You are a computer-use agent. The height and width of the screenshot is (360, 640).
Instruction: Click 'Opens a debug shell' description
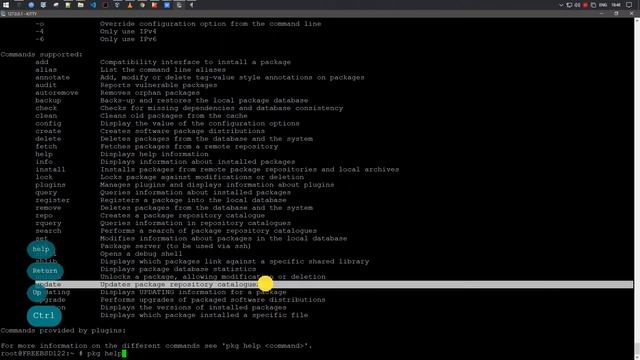(x=141, y=254)
